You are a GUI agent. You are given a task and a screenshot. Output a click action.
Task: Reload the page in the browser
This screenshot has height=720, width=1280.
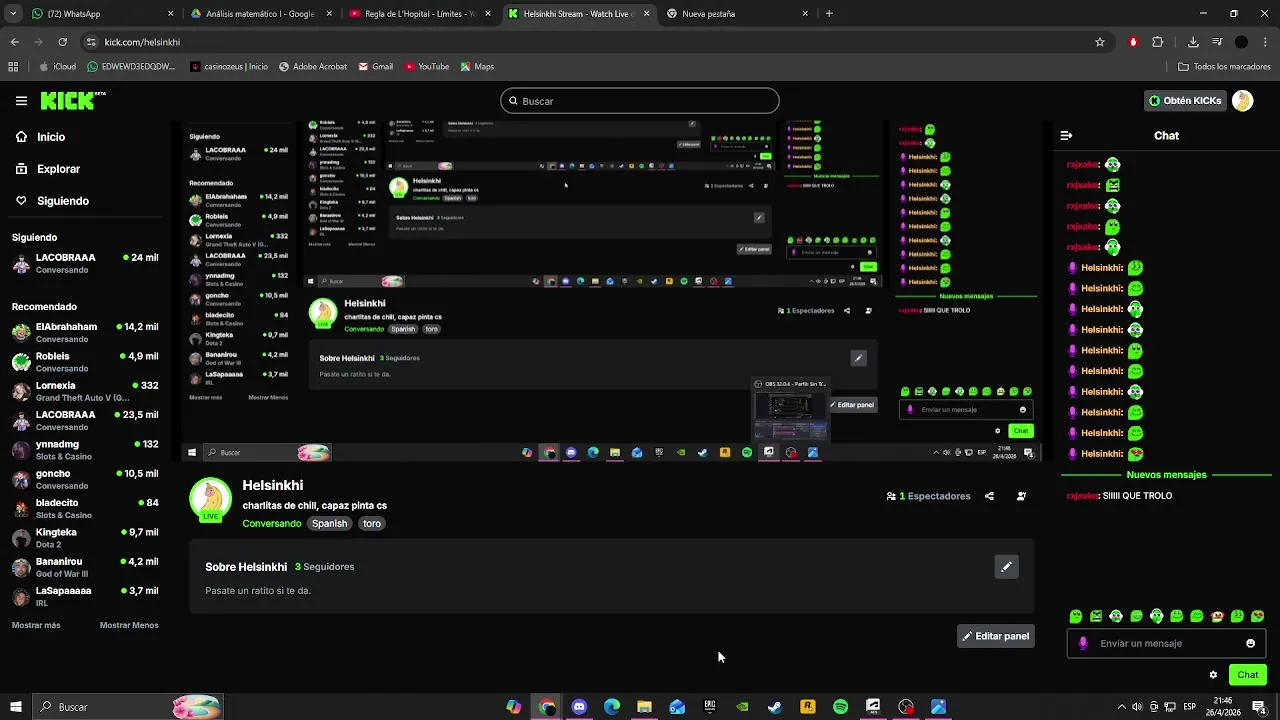pyautogui.click(x=62, y=42)
